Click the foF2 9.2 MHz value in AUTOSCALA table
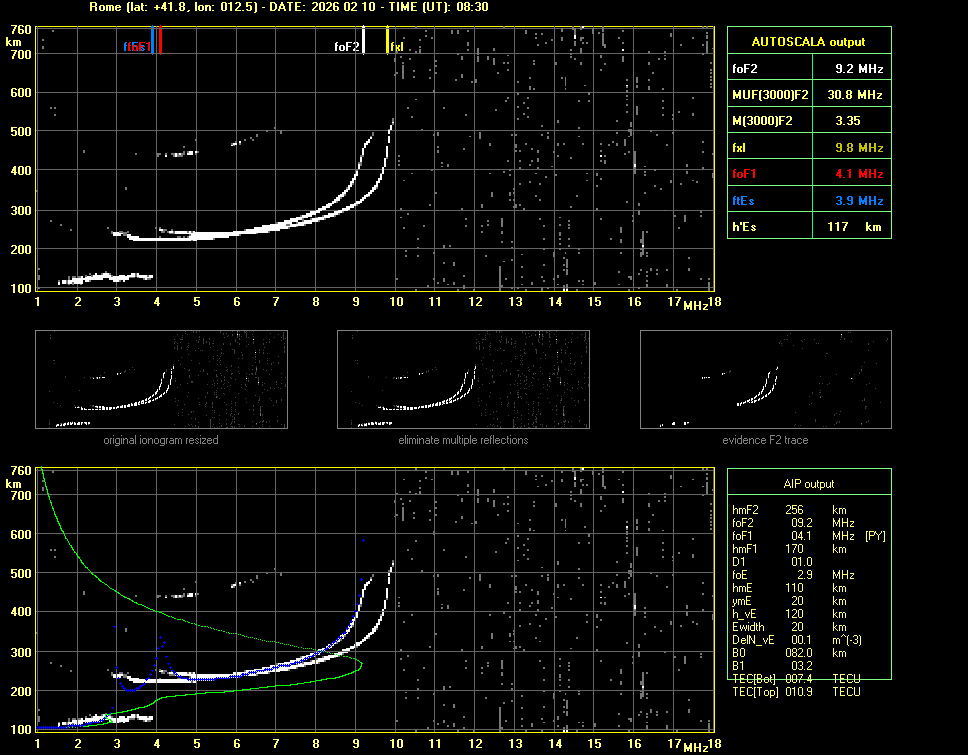Viewport: 968px width, 755px height. click(859, 69)
